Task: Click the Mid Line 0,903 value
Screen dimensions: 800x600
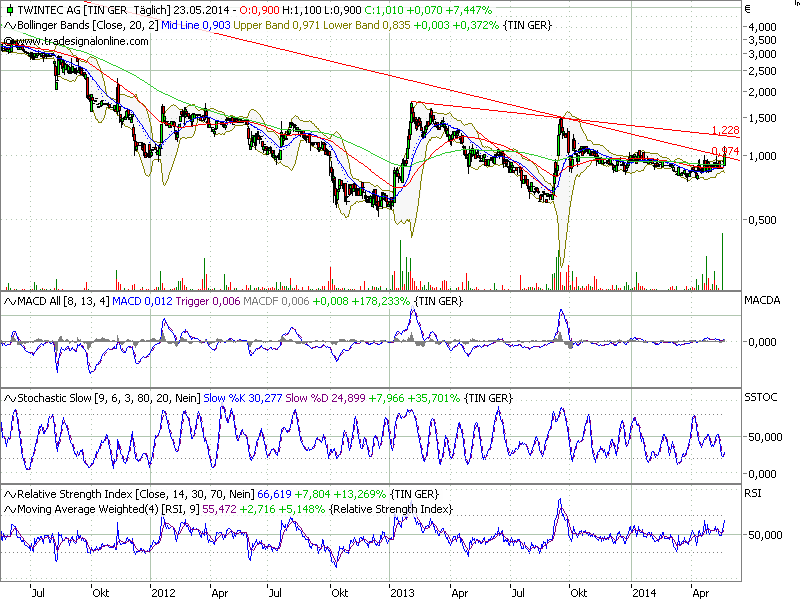Action: (x=196, y=26)
